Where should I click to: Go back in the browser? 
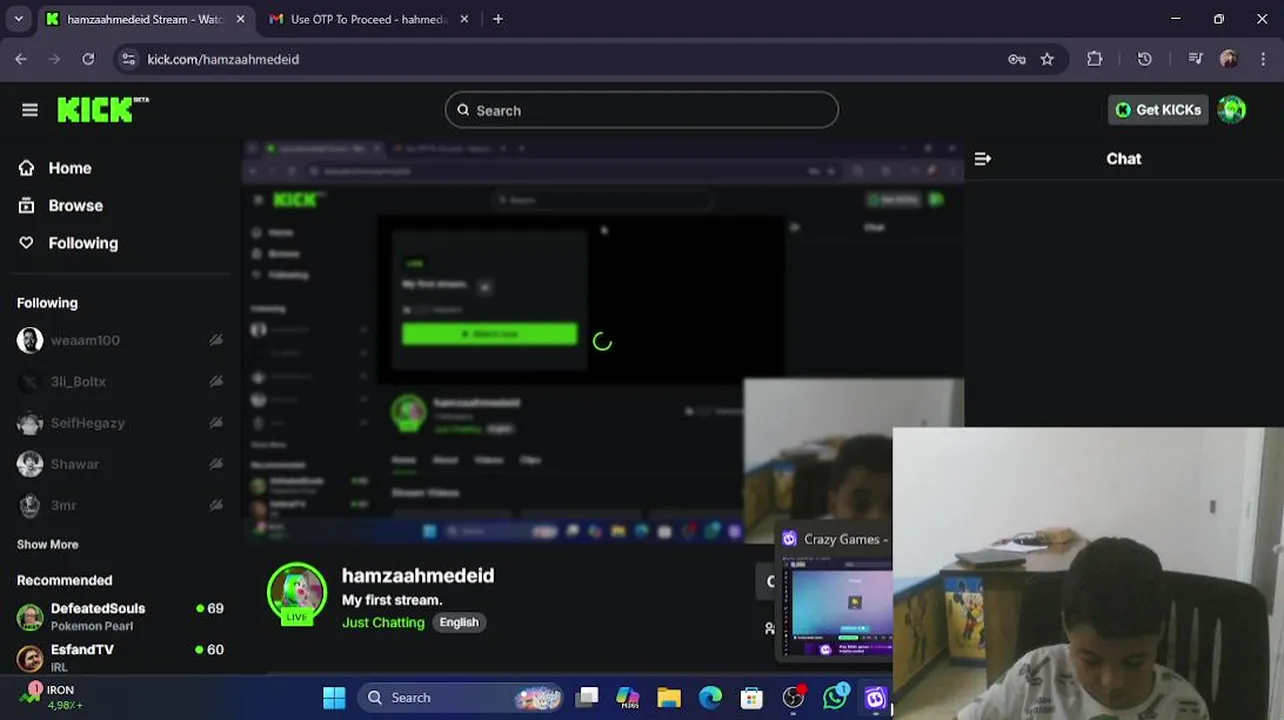tap(21, 59)
